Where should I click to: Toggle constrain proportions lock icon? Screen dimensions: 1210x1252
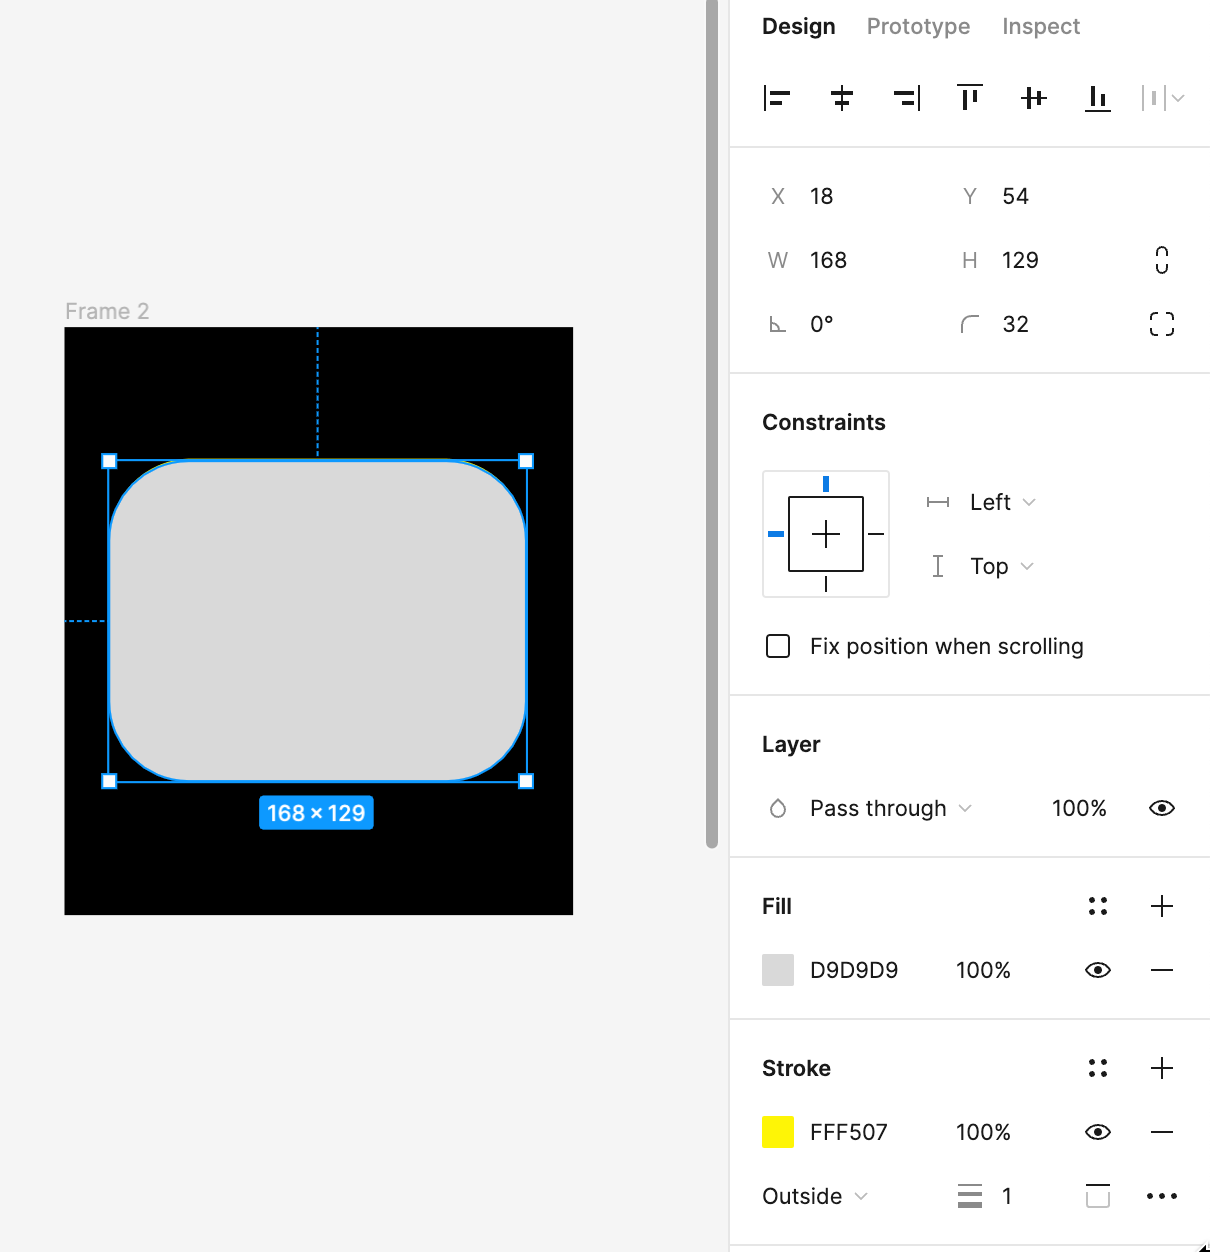[1162, 260]
